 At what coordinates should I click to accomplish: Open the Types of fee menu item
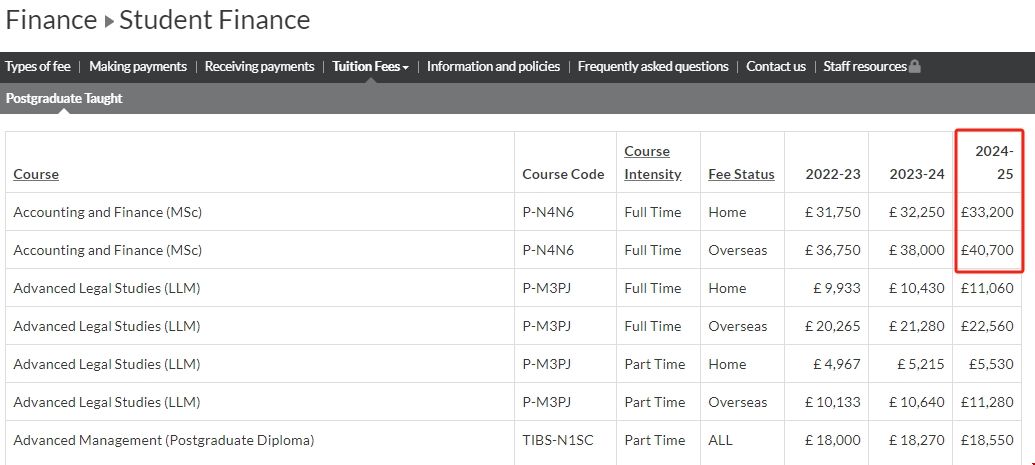point(38,67)
